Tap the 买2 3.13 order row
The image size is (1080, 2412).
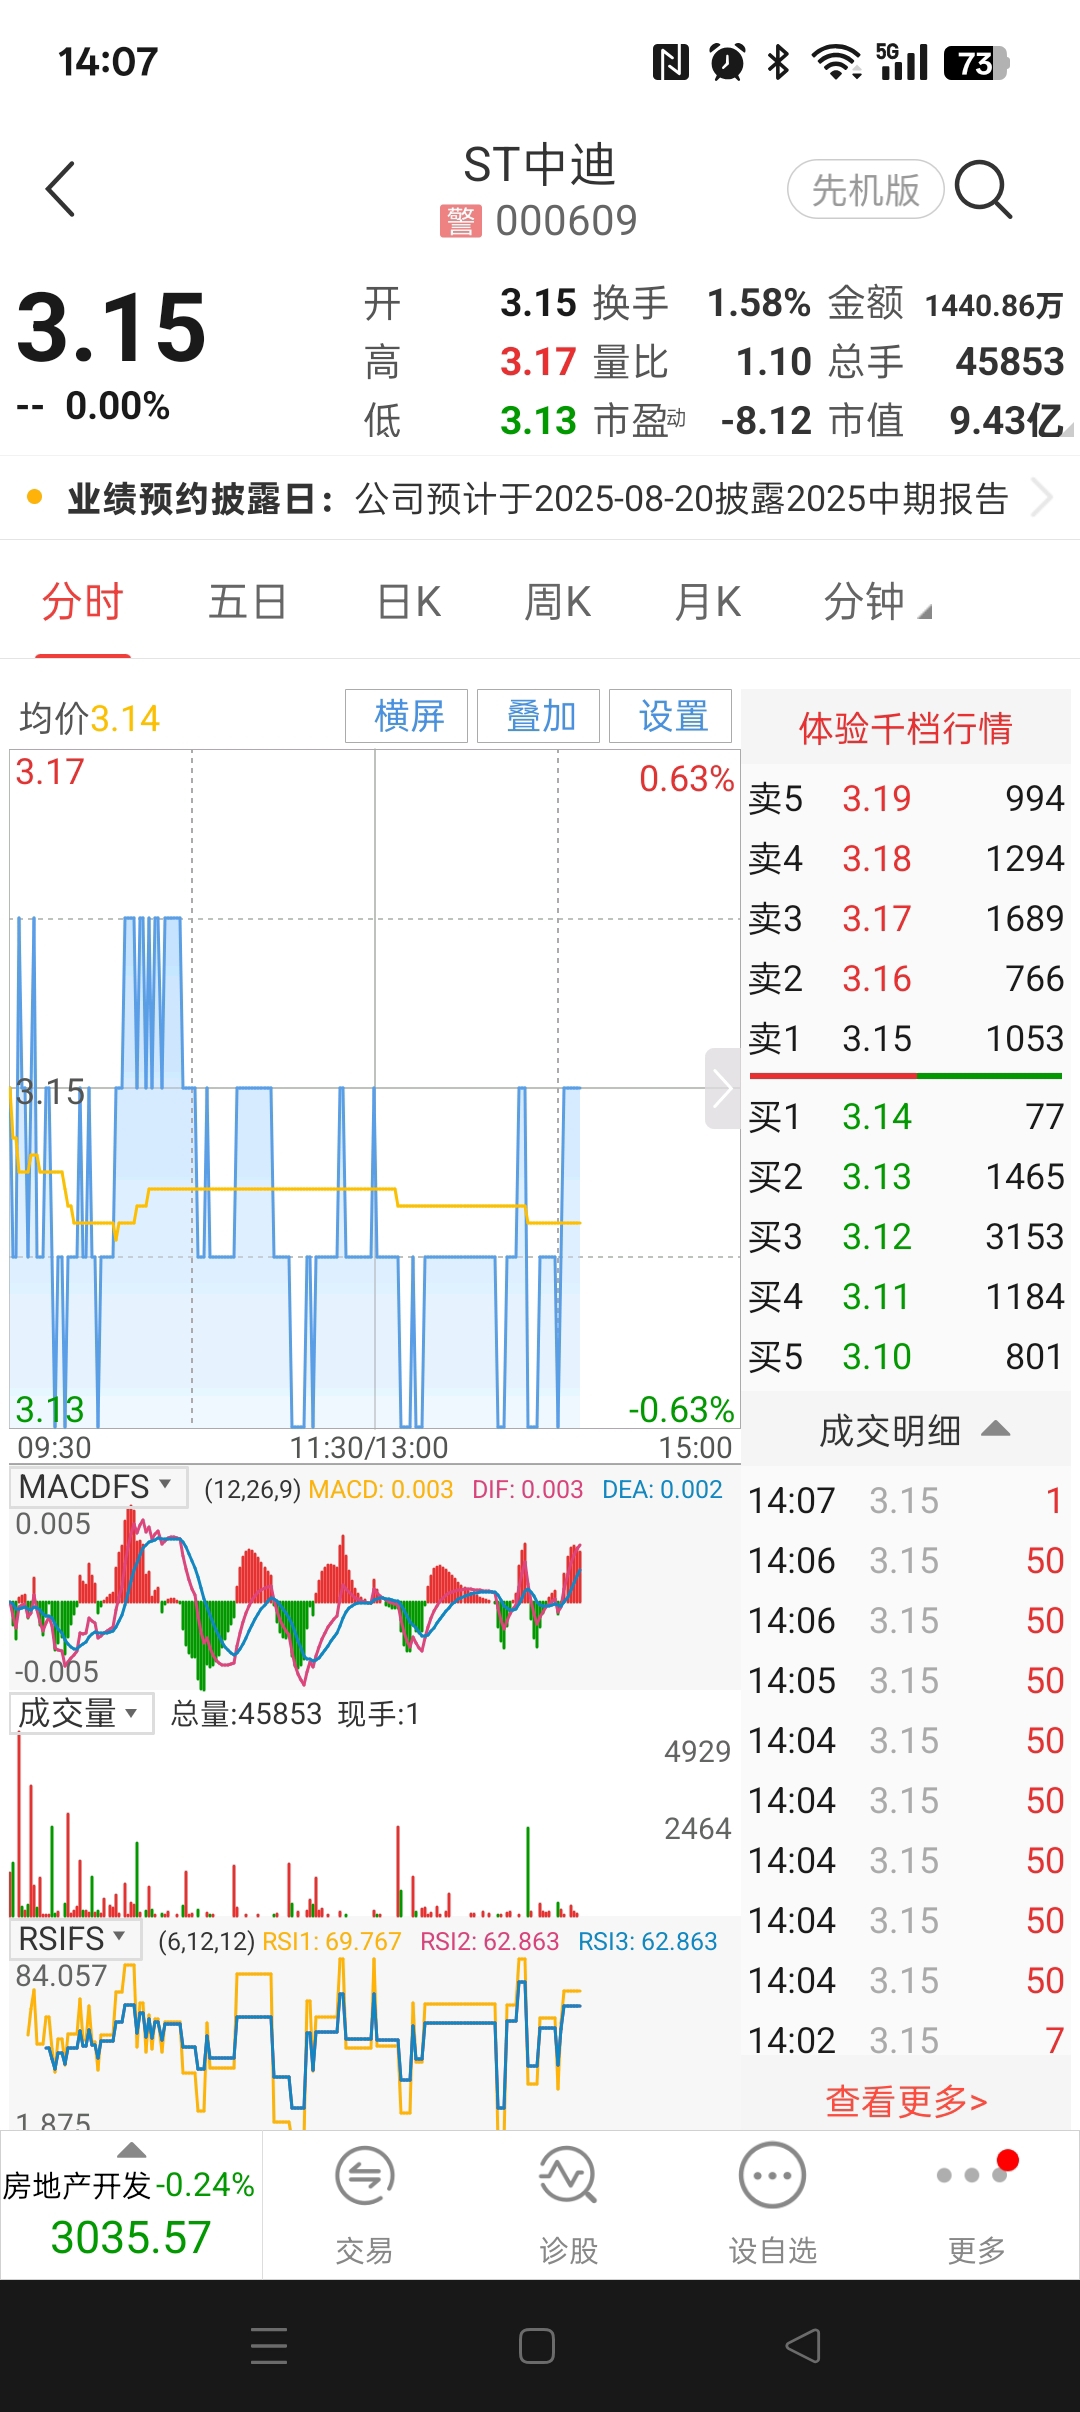tap(906, 1176)
